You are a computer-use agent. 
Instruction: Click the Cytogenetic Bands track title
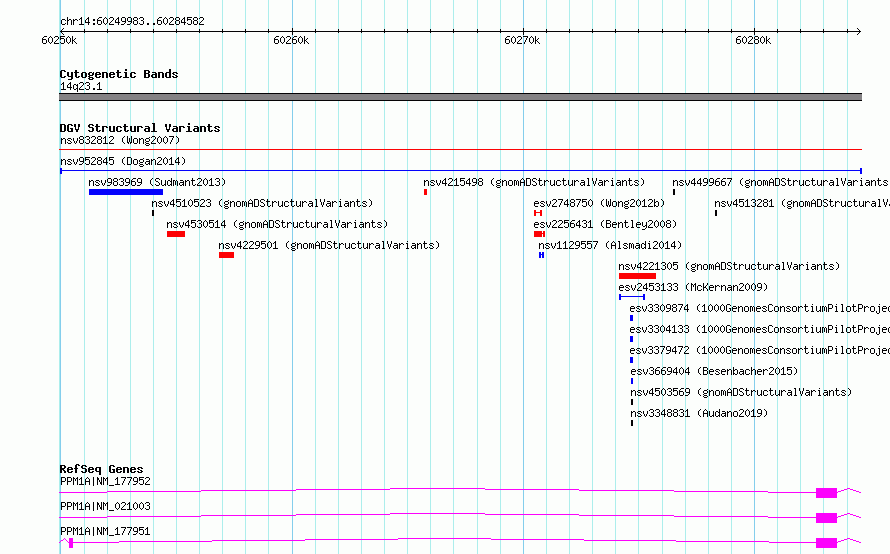coord(119,74)
